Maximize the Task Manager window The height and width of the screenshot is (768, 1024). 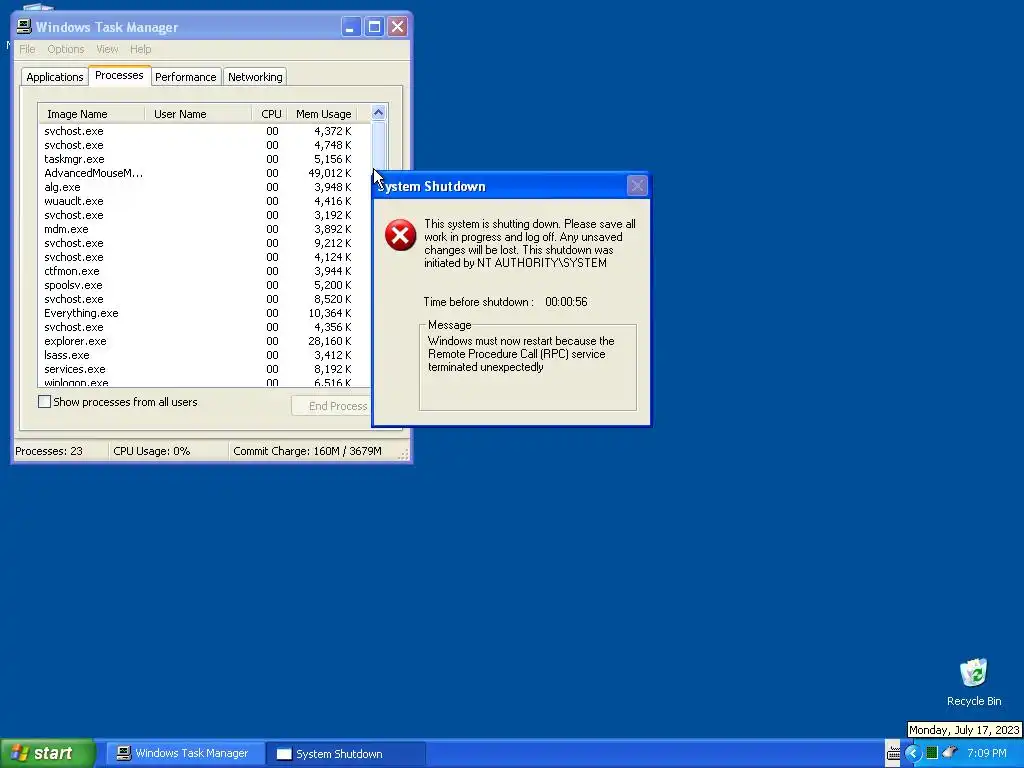pos(374,27)
